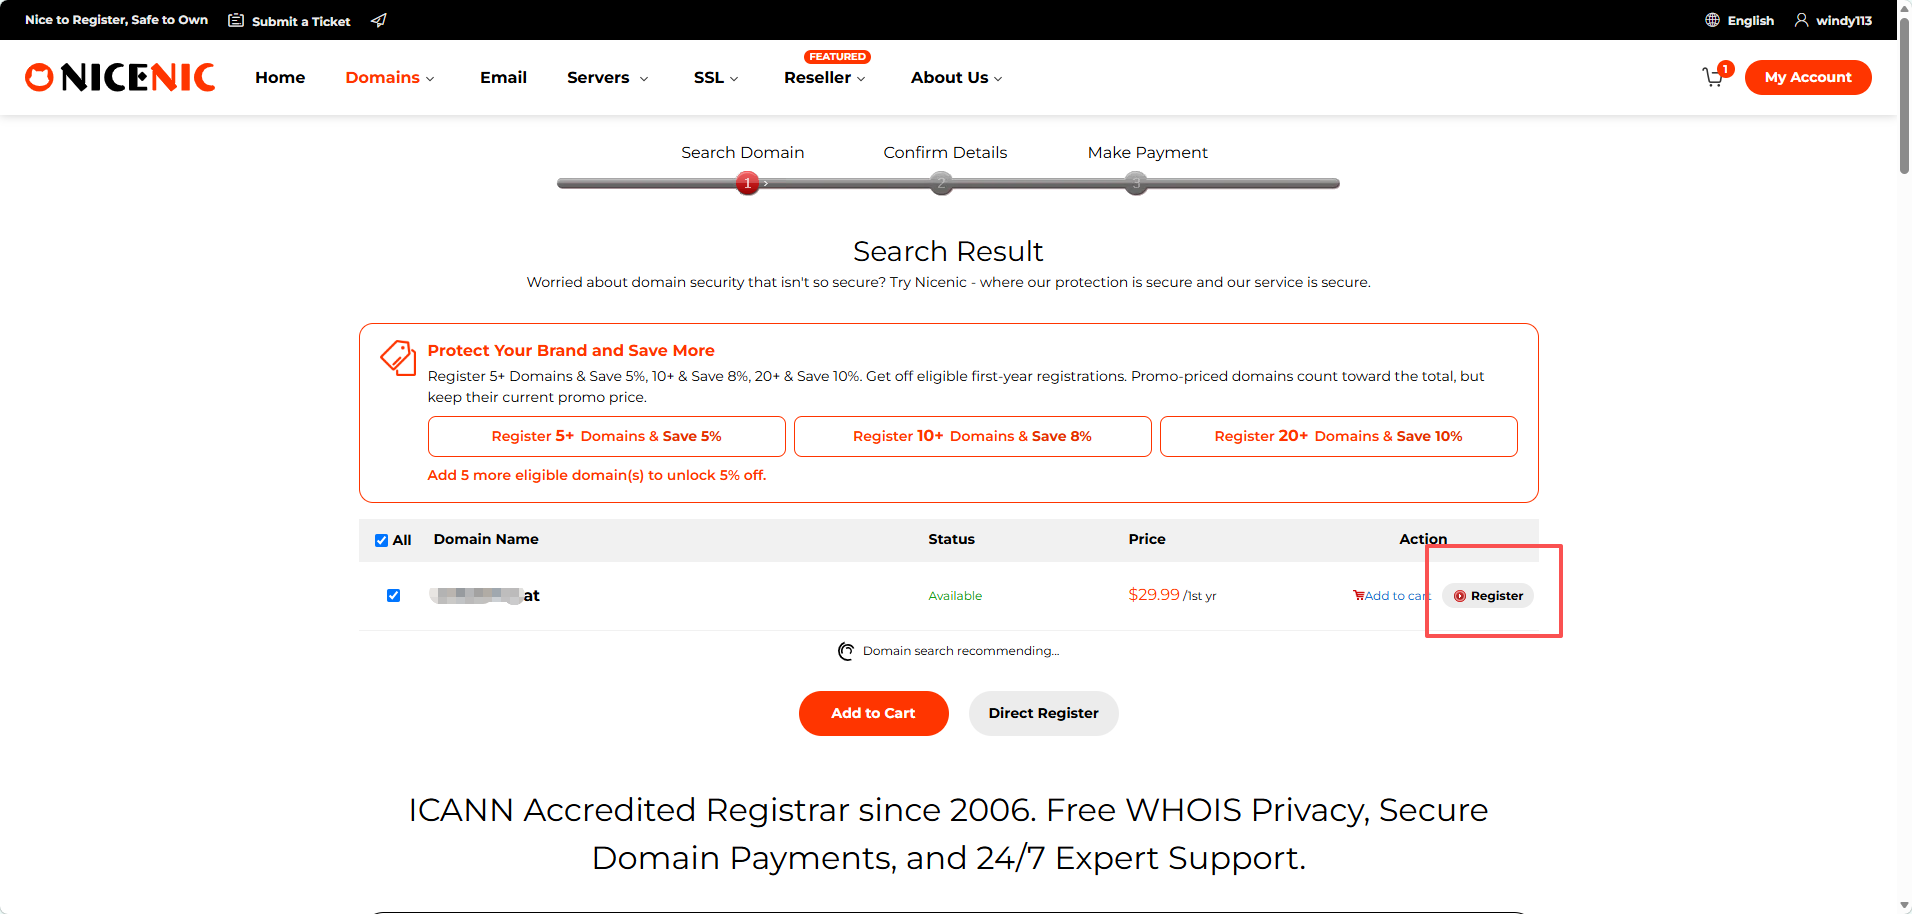Uncheck the All domains checkbox
Screen dimensions: 1912x914
tap(381, 540)
